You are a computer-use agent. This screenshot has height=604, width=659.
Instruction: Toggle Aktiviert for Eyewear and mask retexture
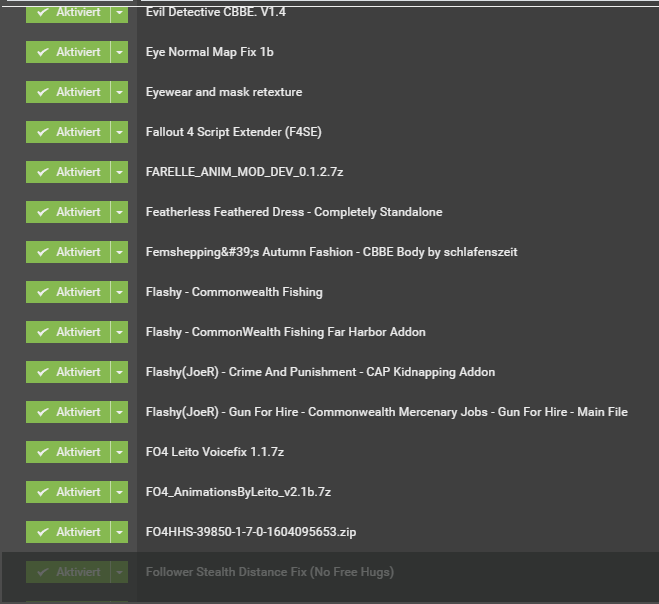tap(68, 92)
